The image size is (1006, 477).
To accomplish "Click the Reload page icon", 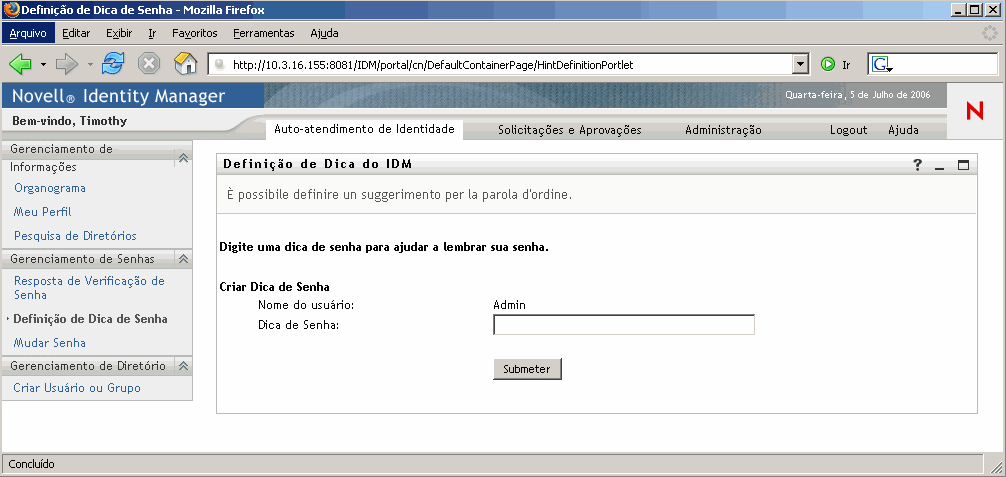I will [x=113, y=64].
